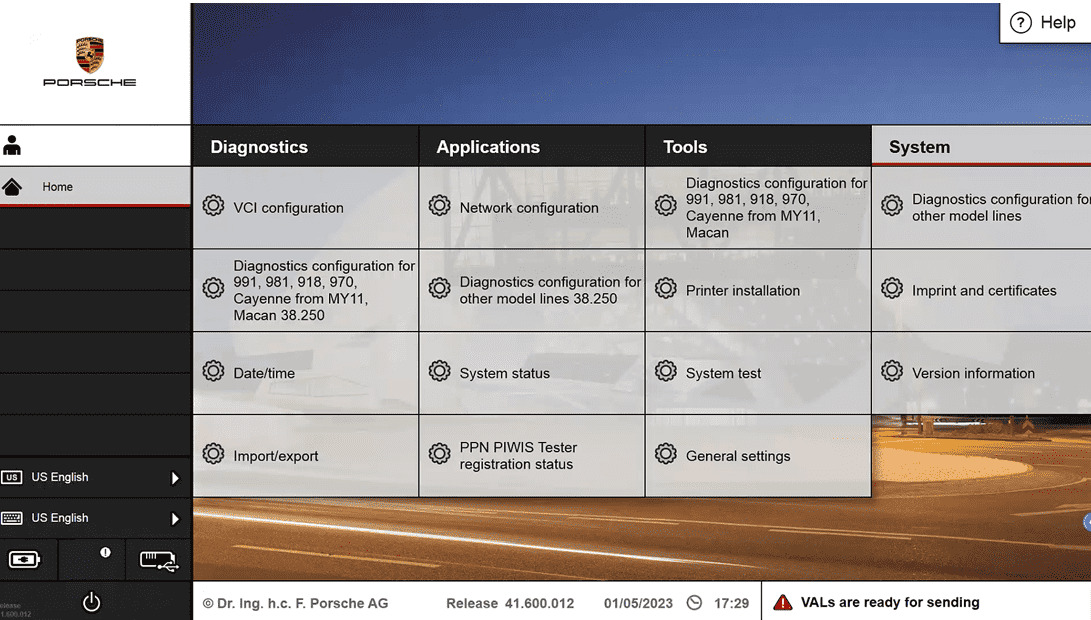Switch to the Tools tab
The image size is (1091, 620).
pyautogui.click(x=758, y=147)
